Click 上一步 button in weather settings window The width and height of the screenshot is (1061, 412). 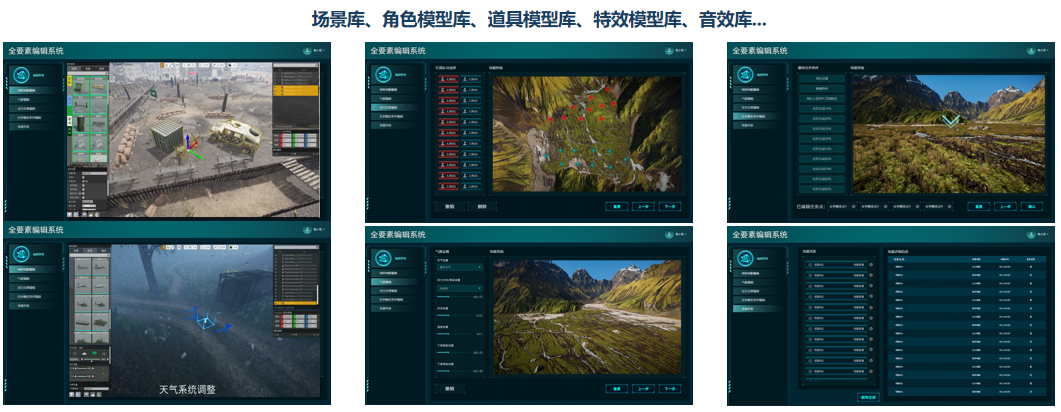(x=643, y=389)
